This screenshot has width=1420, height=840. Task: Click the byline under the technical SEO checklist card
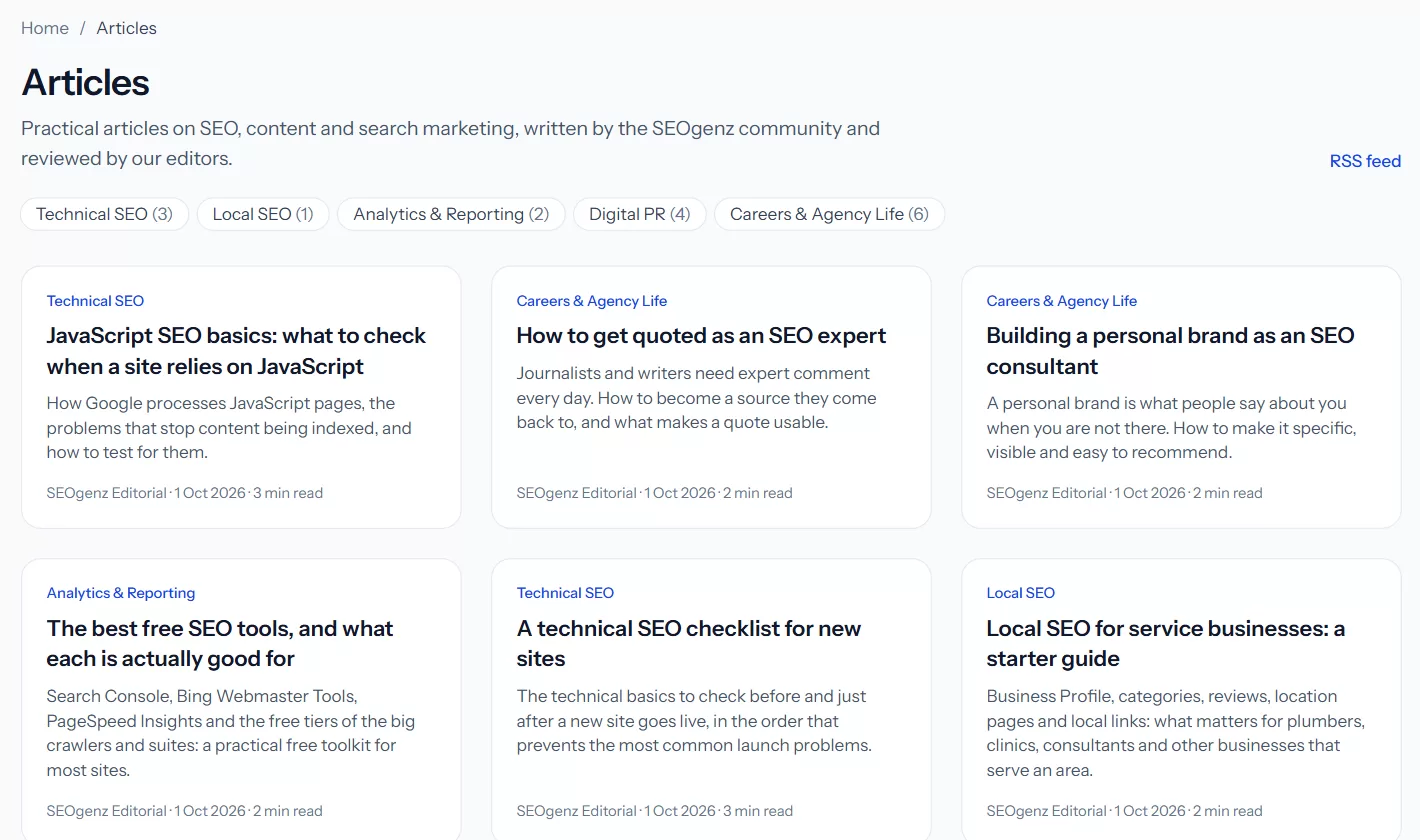pyautogui.click(x=655, y=811)
